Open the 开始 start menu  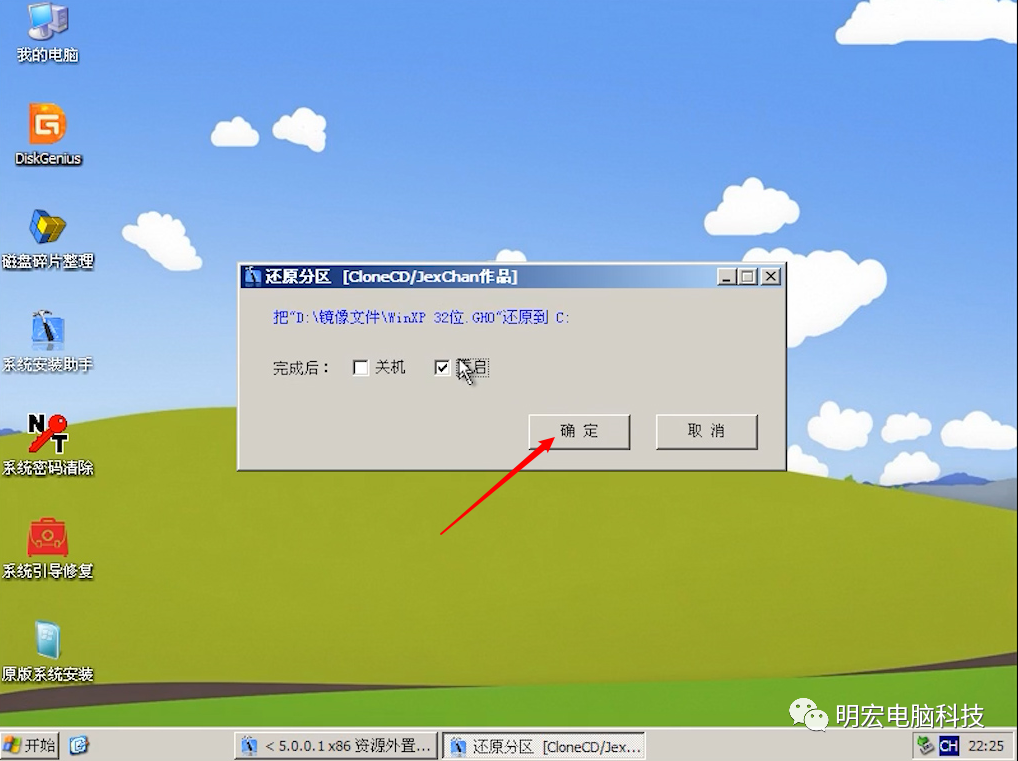pos(30,745)
